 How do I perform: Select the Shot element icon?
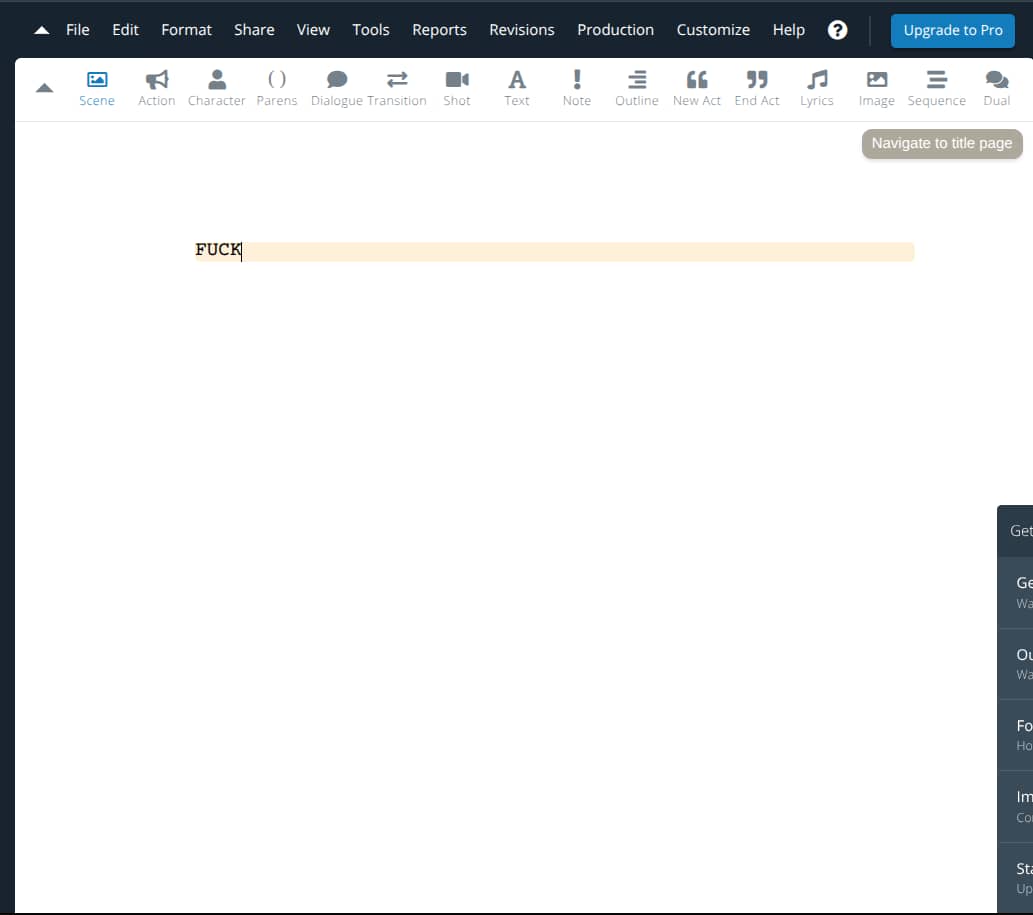457,88
